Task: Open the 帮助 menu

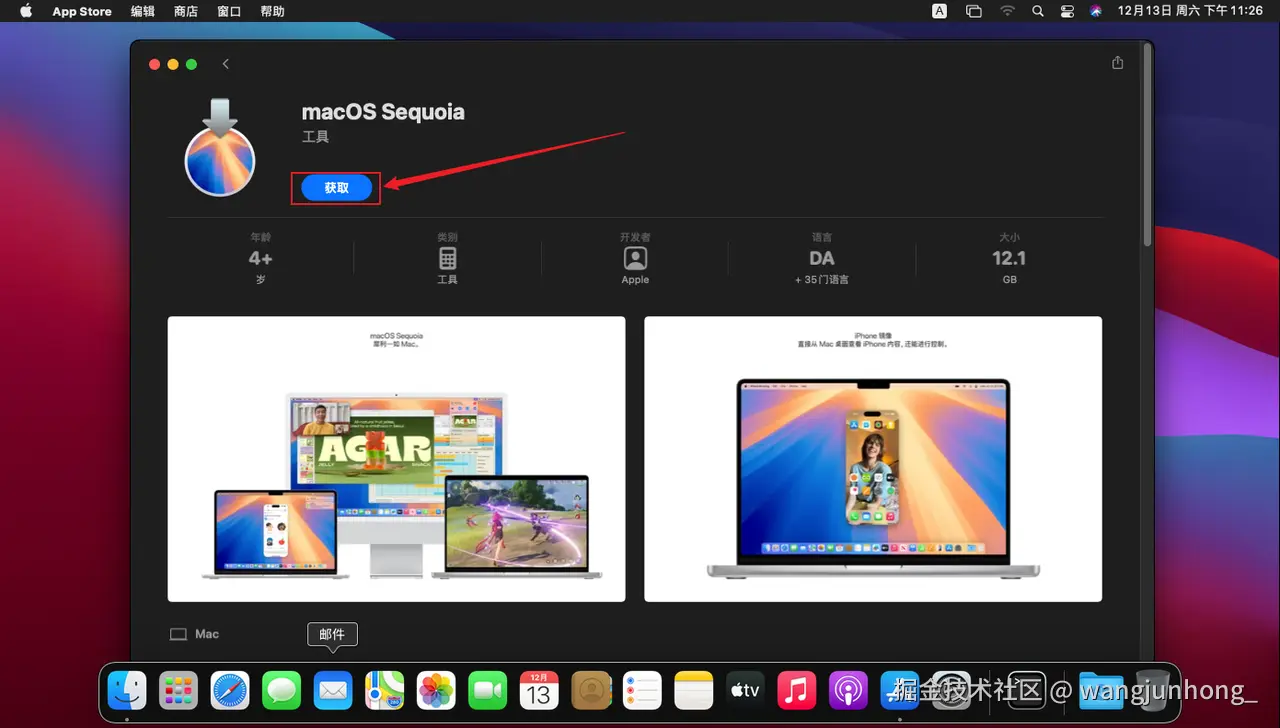Action: [x=272, y=11]
